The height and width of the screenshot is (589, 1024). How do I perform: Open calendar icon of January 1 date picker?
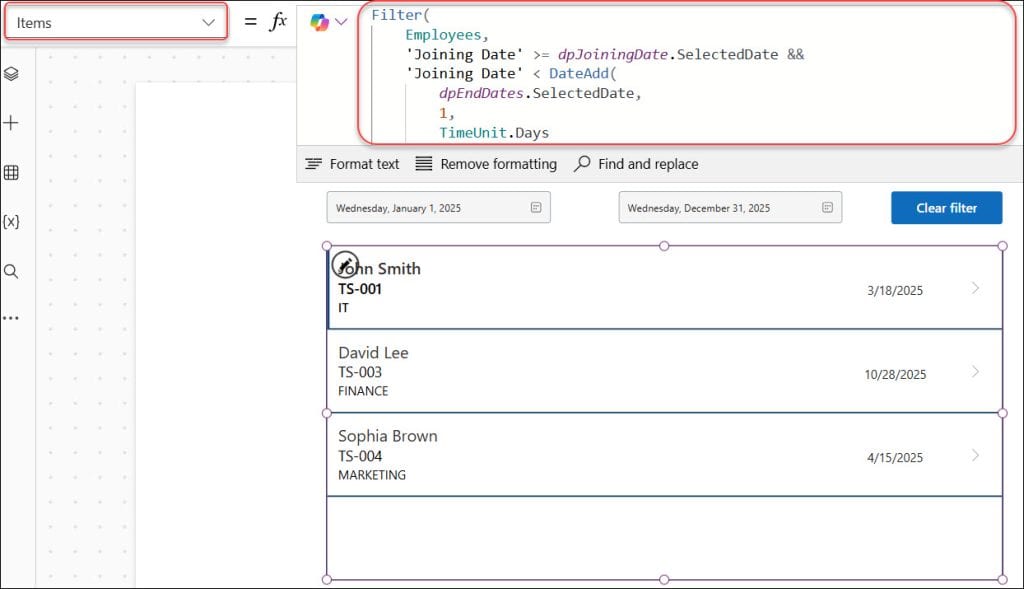tap(536, 208)
